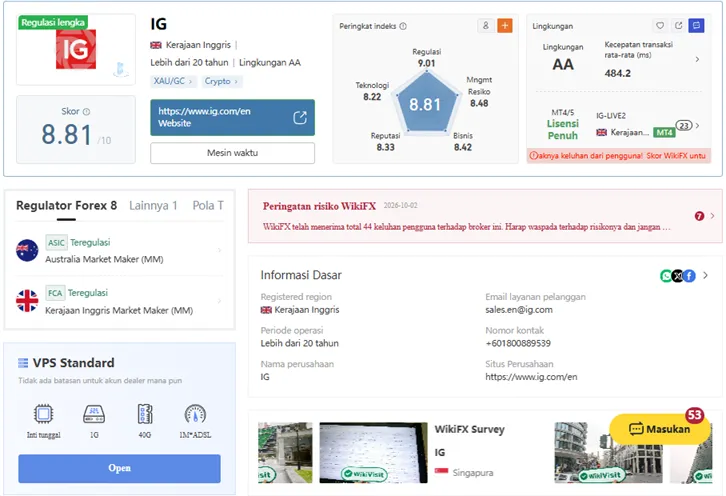Viewport: 726px width, 496px height.
Task: Click the +601800889539 contact number
Action: coord(518,343)
